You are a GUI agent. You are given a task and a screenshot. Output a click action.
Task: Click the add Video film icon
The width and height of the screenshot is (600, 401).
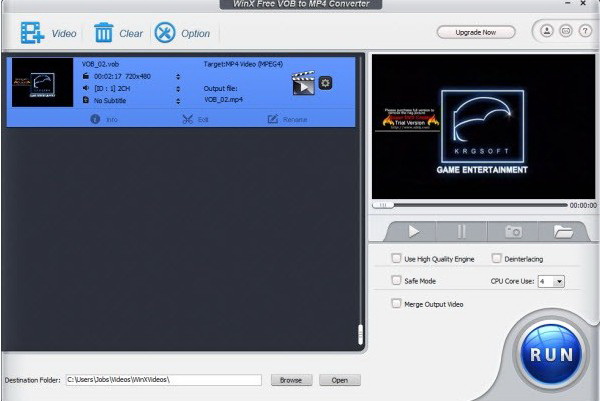[x=32, y=33]
